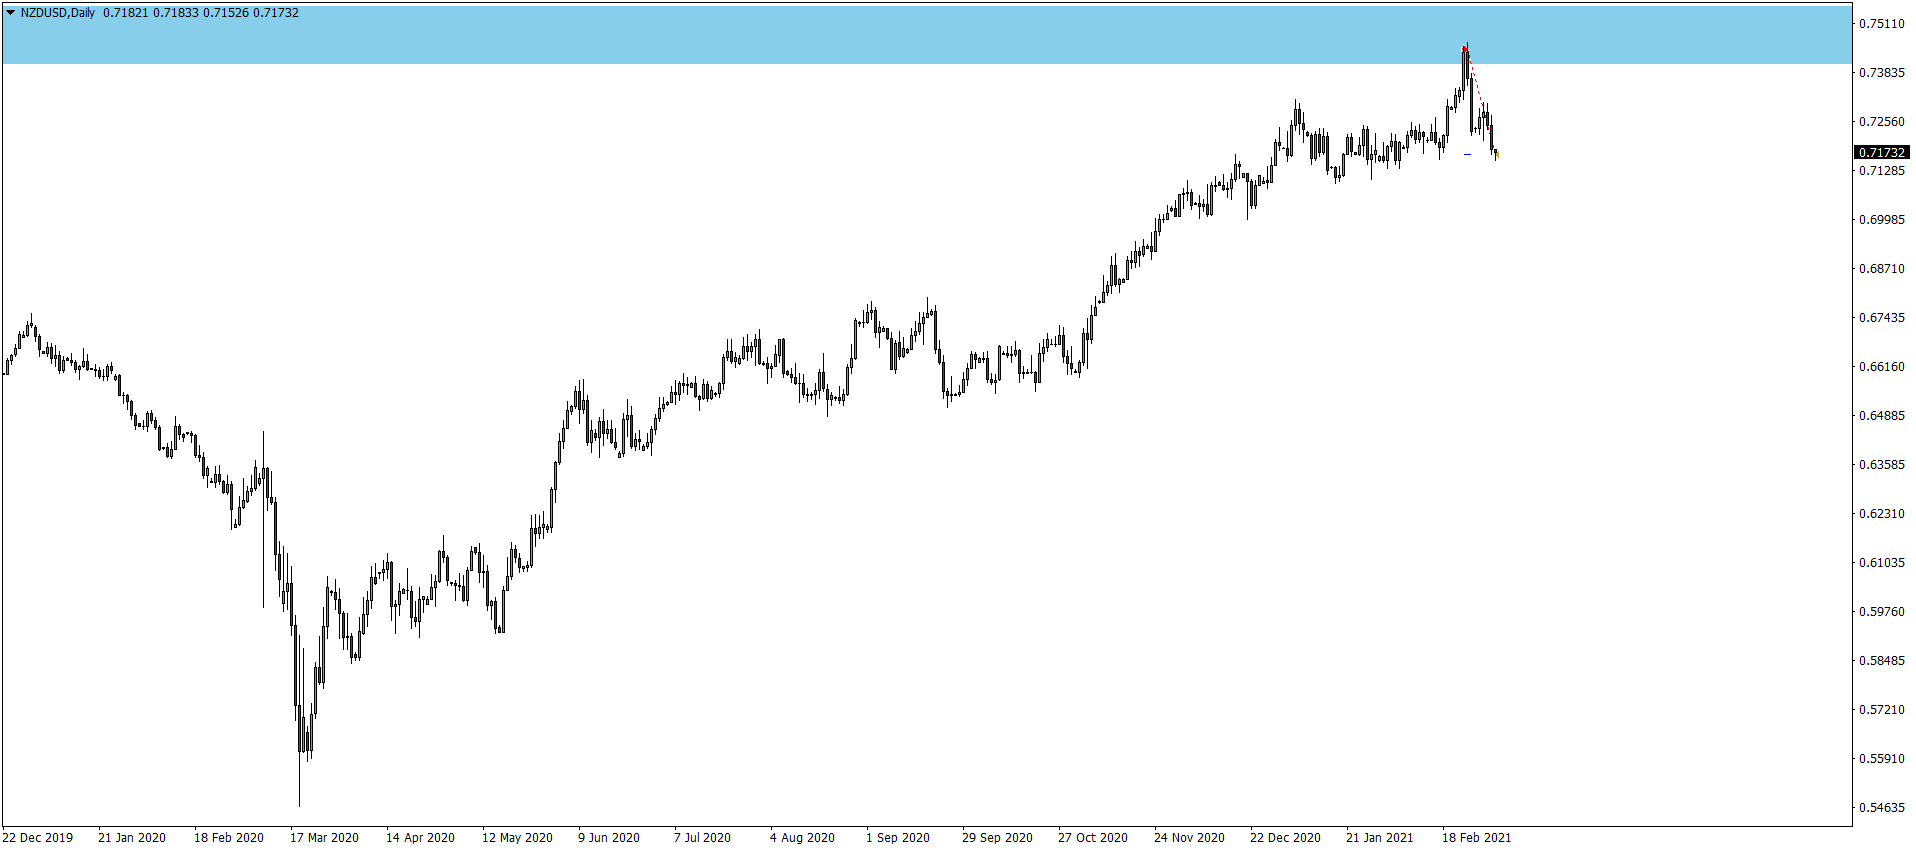The height and width of the screenshot is (850, 1916).
Task: Click price level 0.69985 on scale
Action: pyautogui.click(x=1881, y=219)
